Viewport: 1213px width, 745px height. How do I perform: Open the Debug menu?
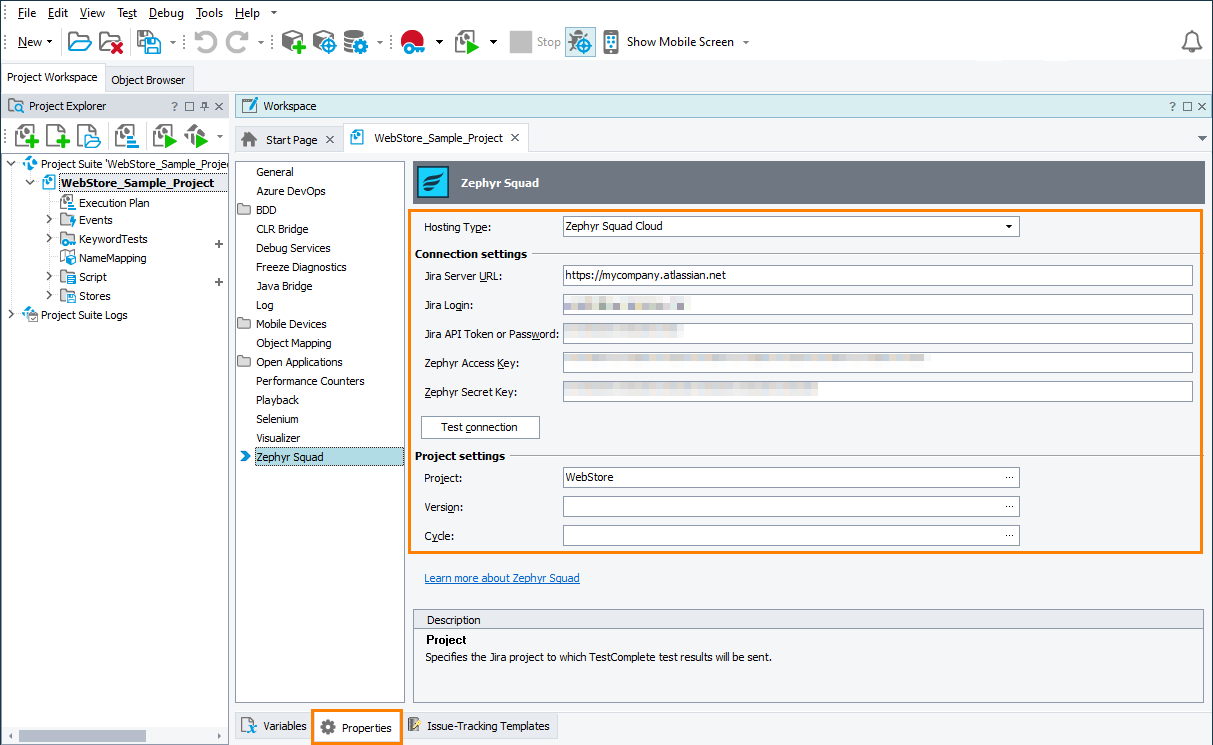[166, 13]
